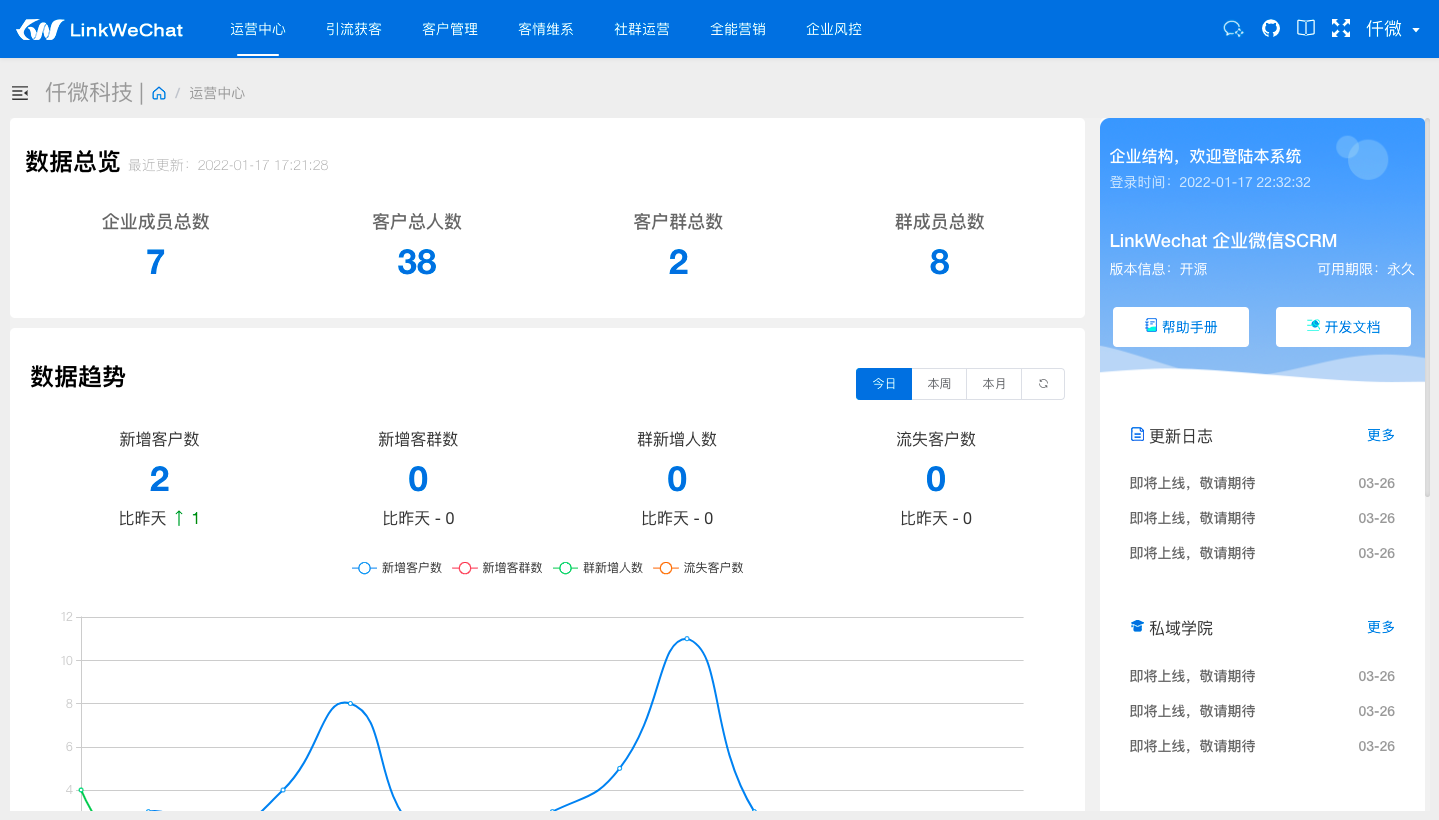Click 更多 next to 更新日志

[1381, 435]
